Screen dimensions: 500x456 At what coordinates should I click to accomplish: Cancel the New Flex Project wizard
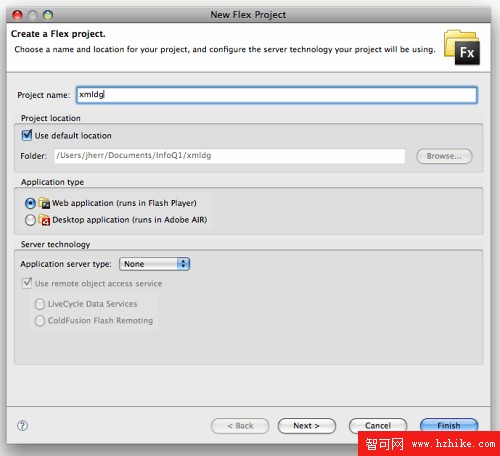pyautogui.click(x=378, y=425)
